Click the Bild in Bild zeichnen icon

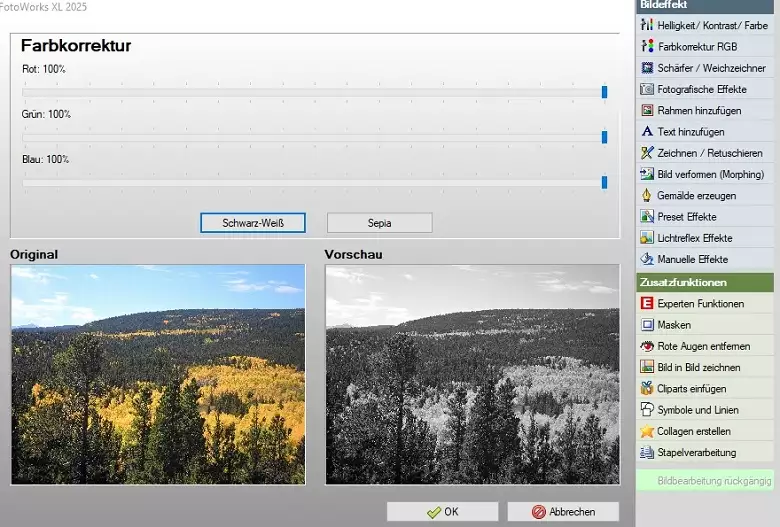[x=647, y=367]
